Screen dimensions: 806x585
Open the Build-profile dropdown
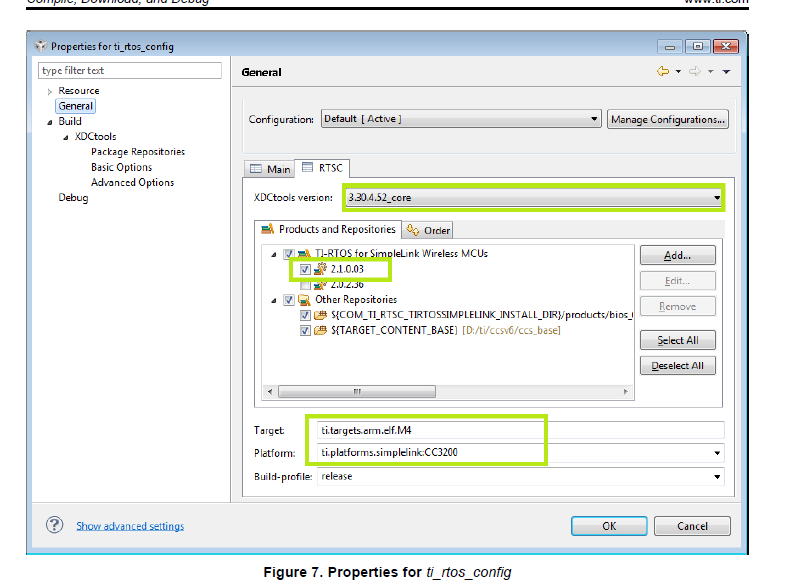521,477
